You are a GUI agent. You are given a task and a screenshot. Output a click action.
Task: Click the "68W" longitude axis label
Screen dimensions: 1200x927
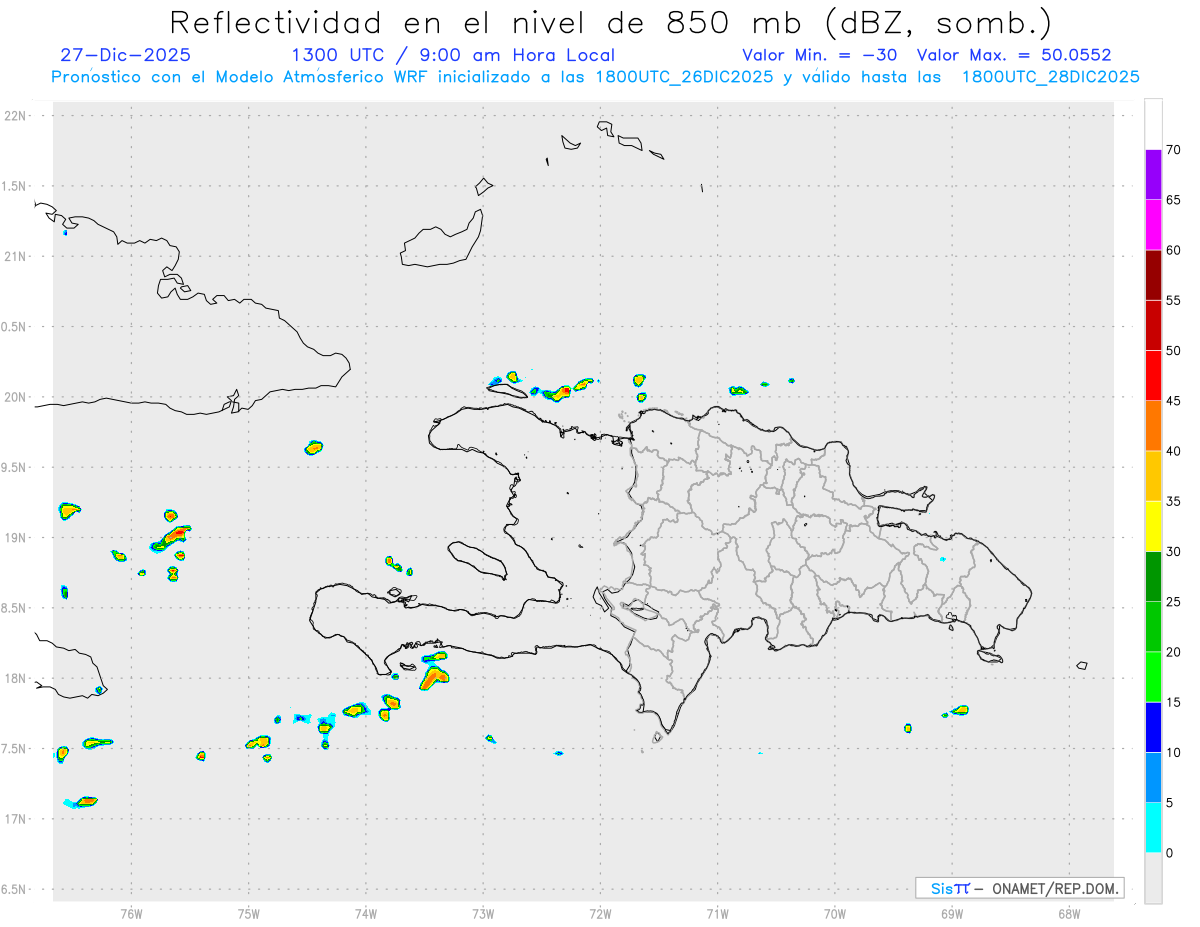[x=1069, y=914]
